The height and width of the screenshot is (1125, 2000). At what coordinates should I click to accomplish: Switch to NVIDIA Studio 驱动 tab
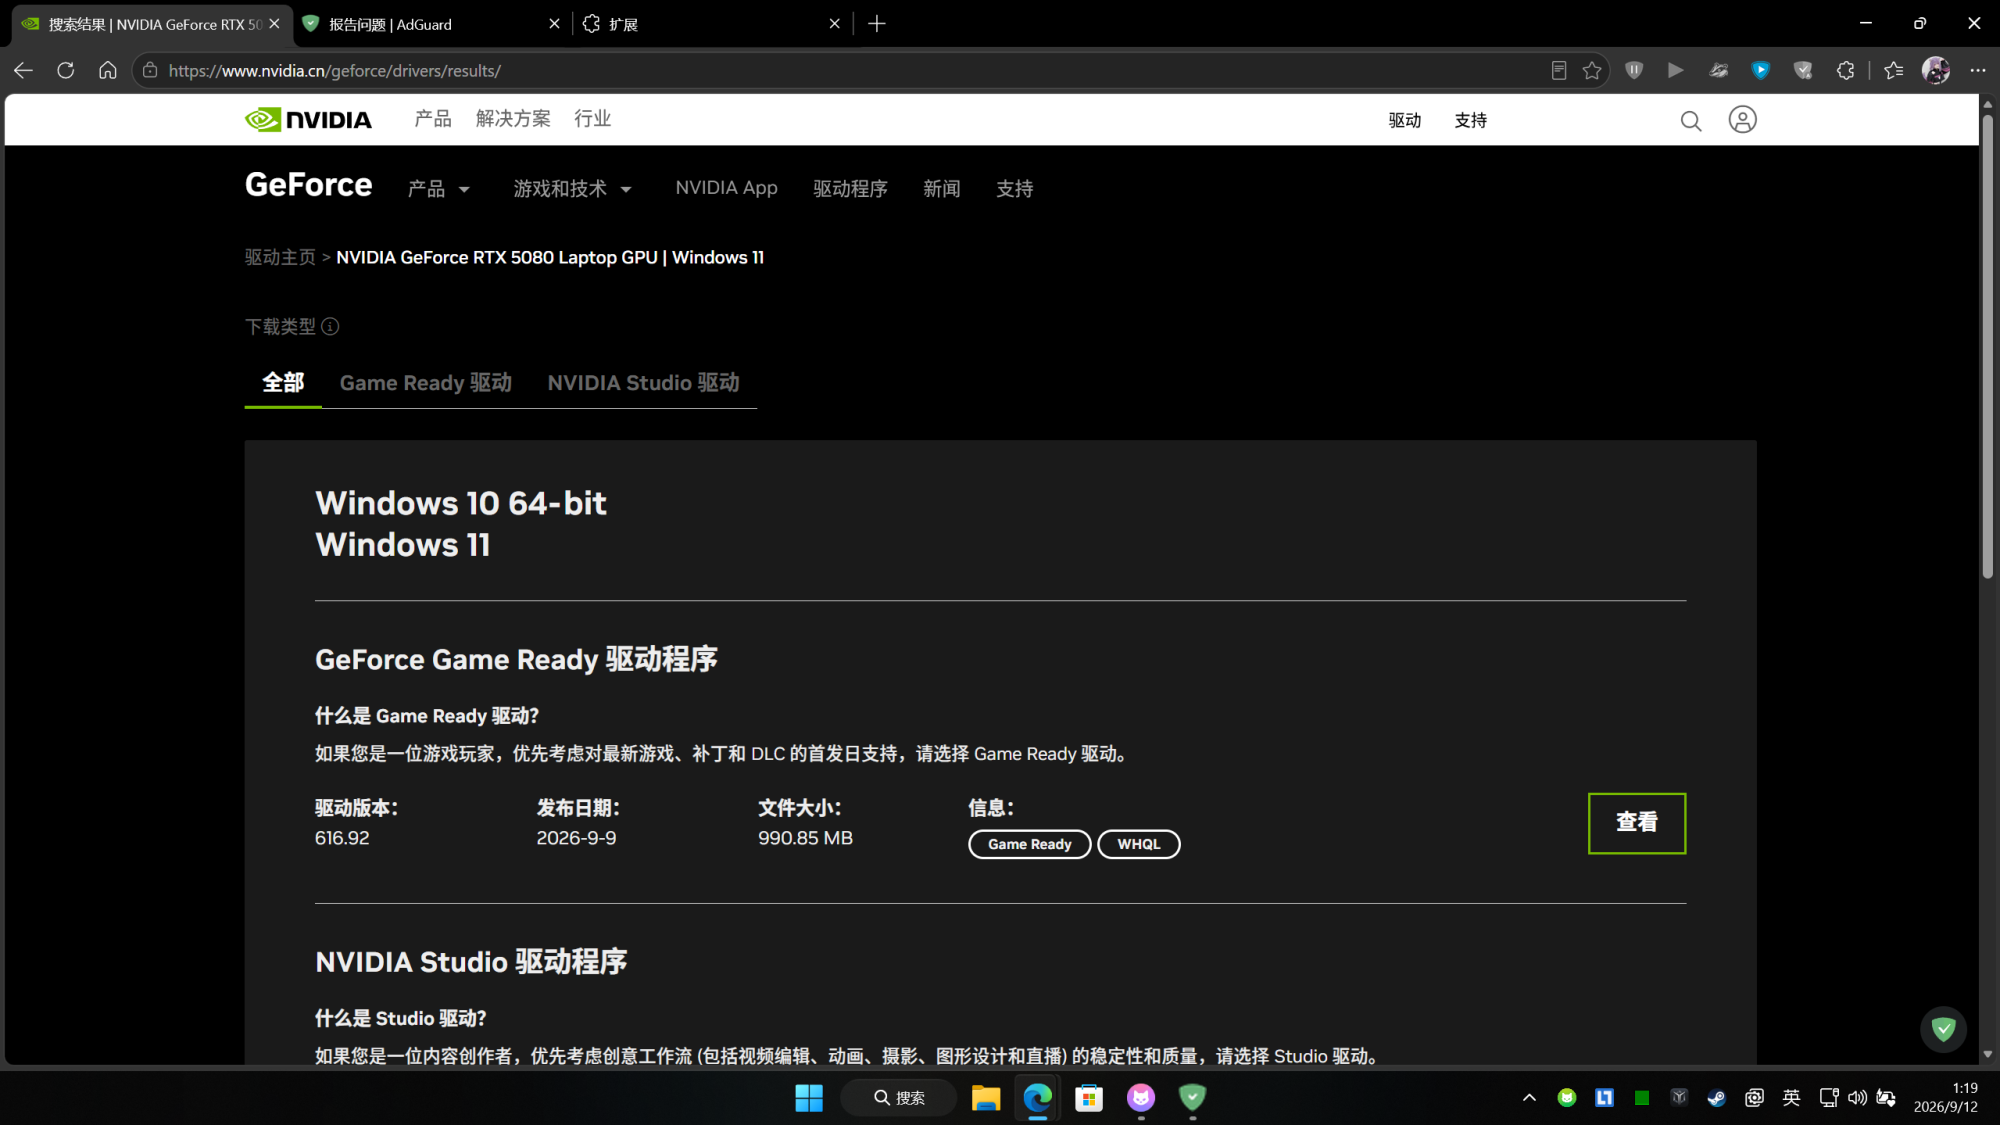click(643, 383)
